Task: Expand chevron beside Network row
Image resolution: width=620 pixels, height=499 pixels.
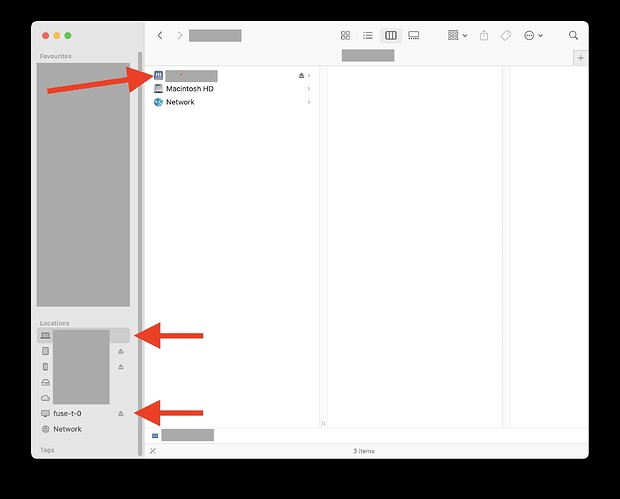Action: click(x=309, y=102)
